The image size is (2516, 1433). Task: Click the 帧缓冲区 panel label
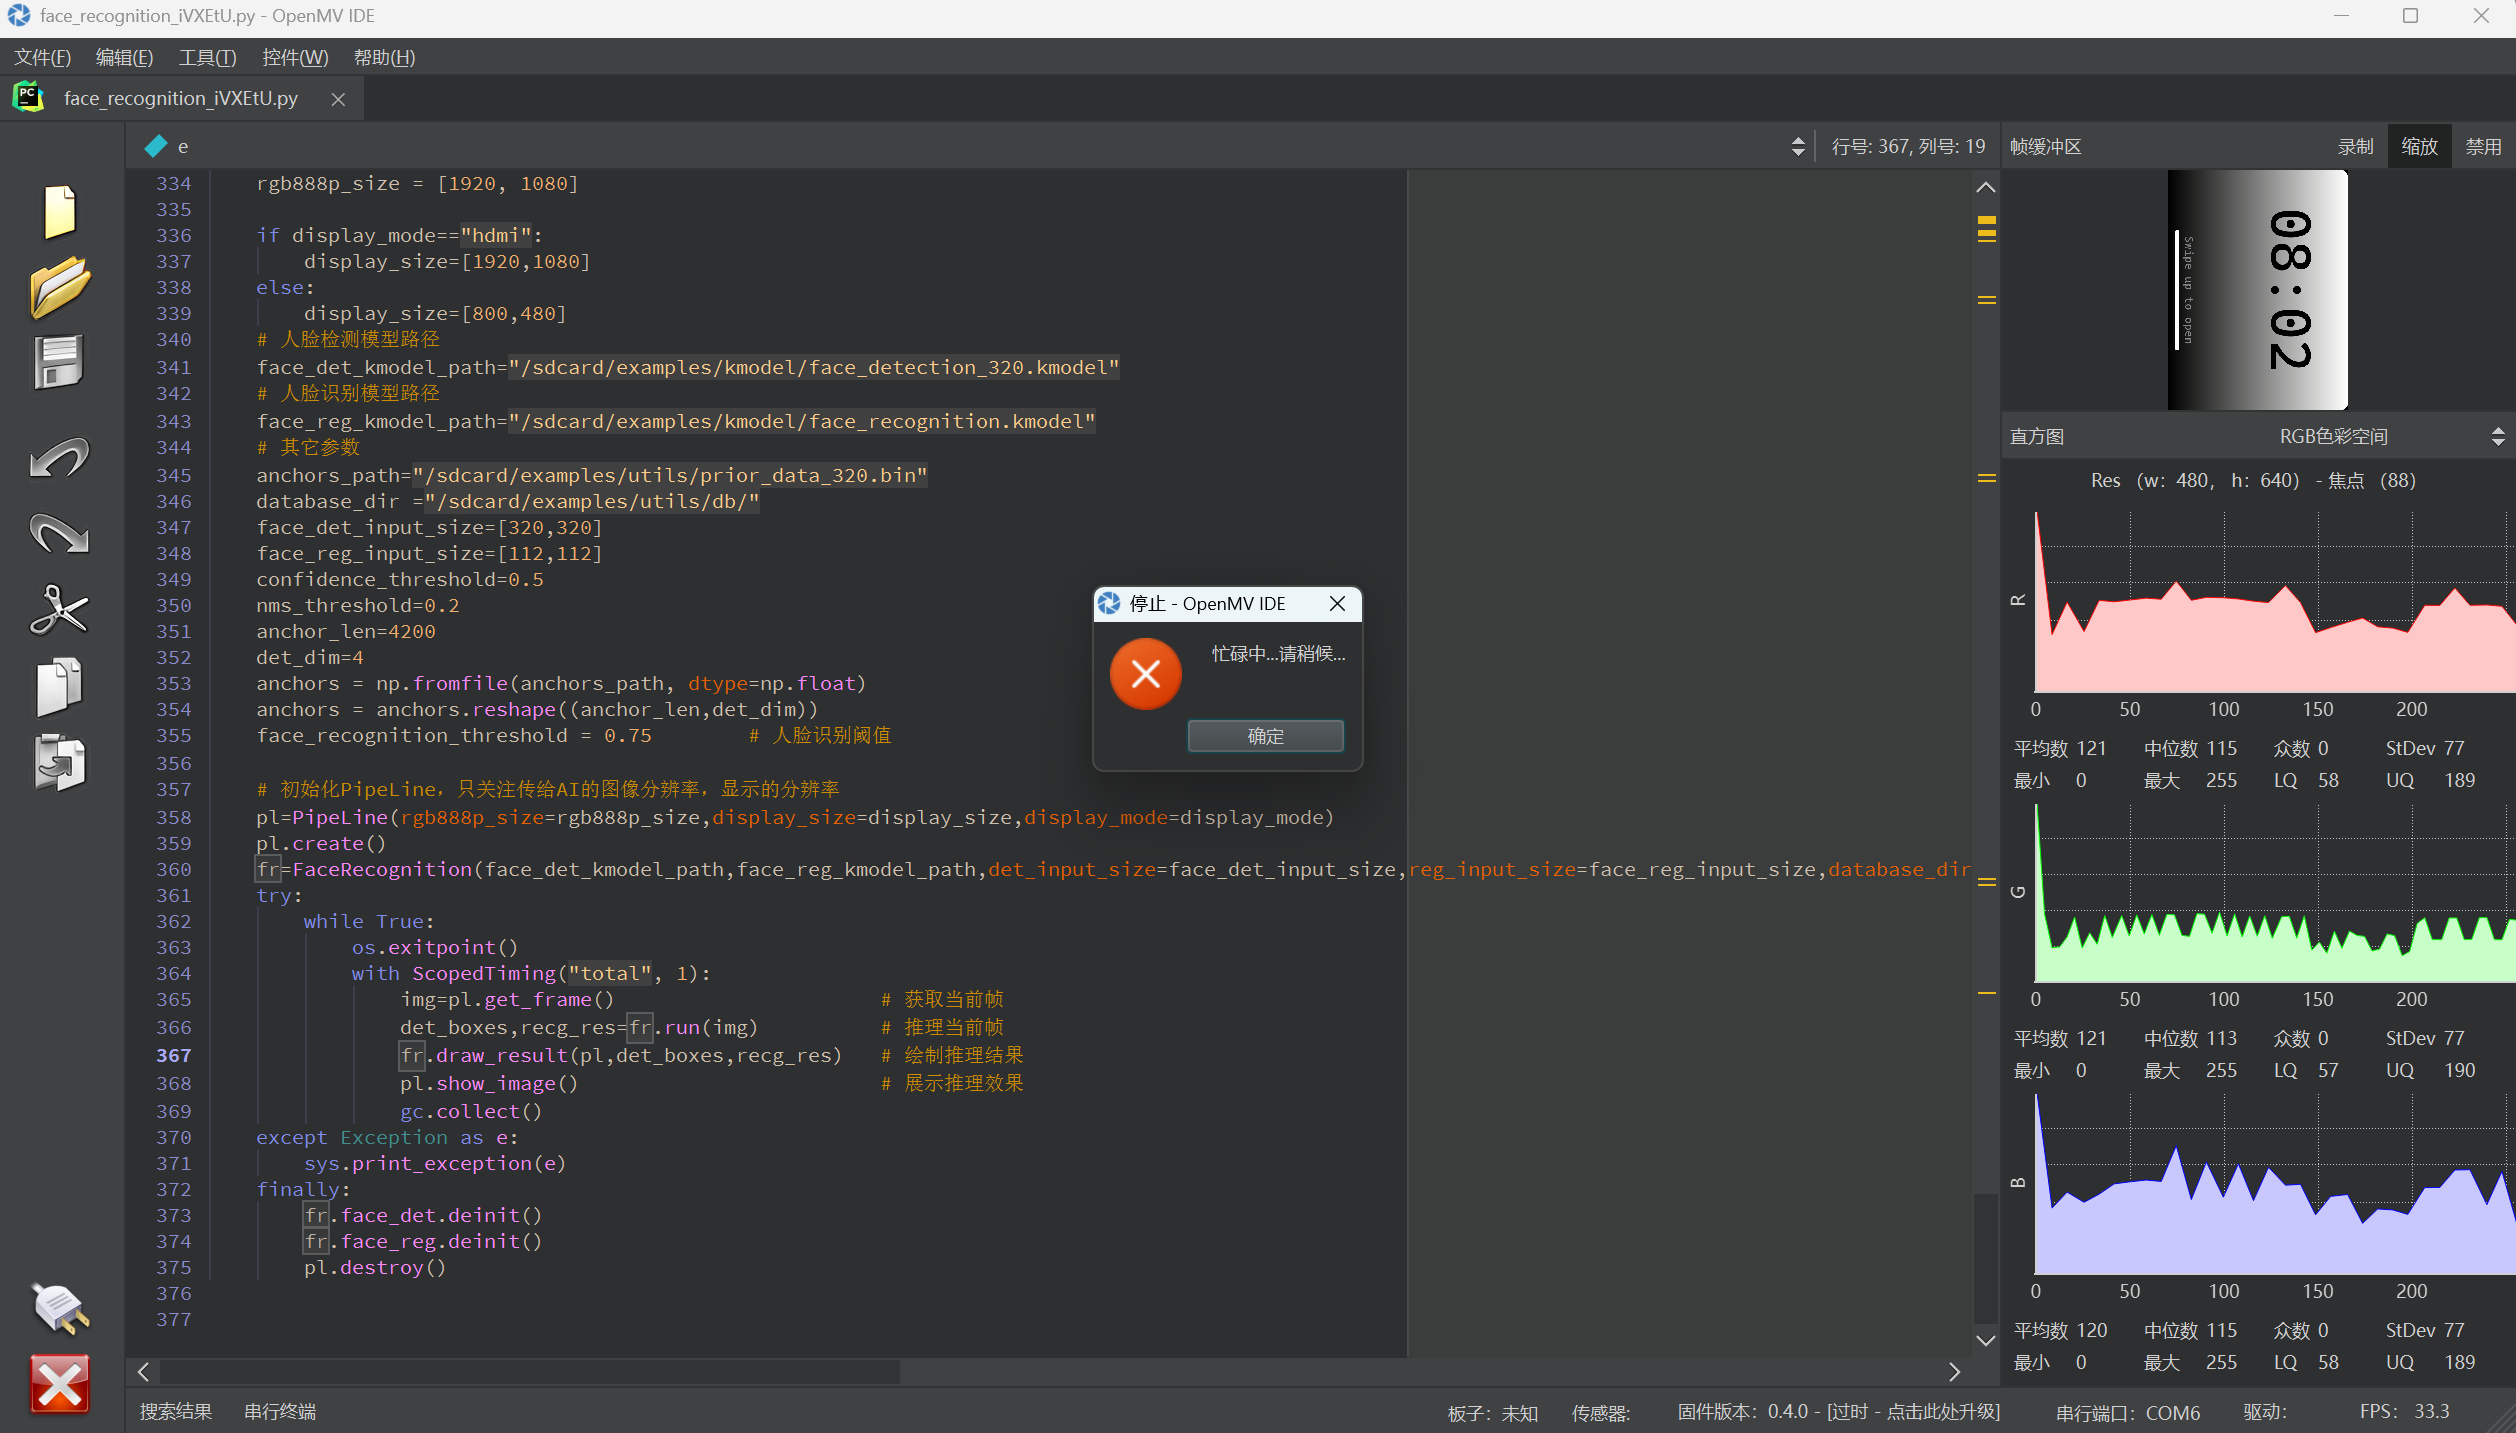point(2046,146)
